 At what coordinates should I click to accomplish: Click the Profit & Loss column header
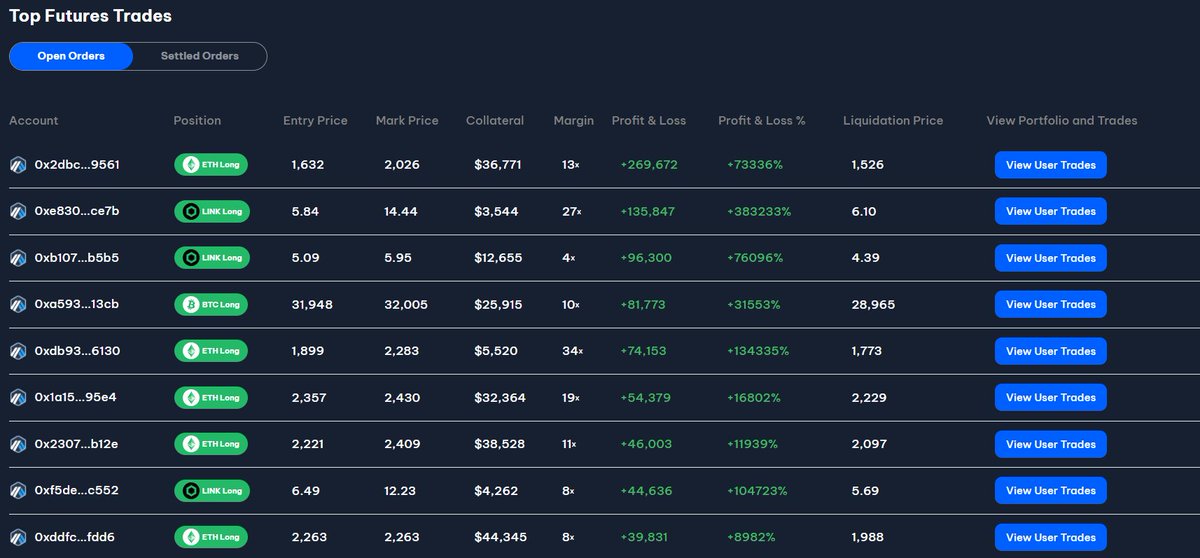point(649,120)
